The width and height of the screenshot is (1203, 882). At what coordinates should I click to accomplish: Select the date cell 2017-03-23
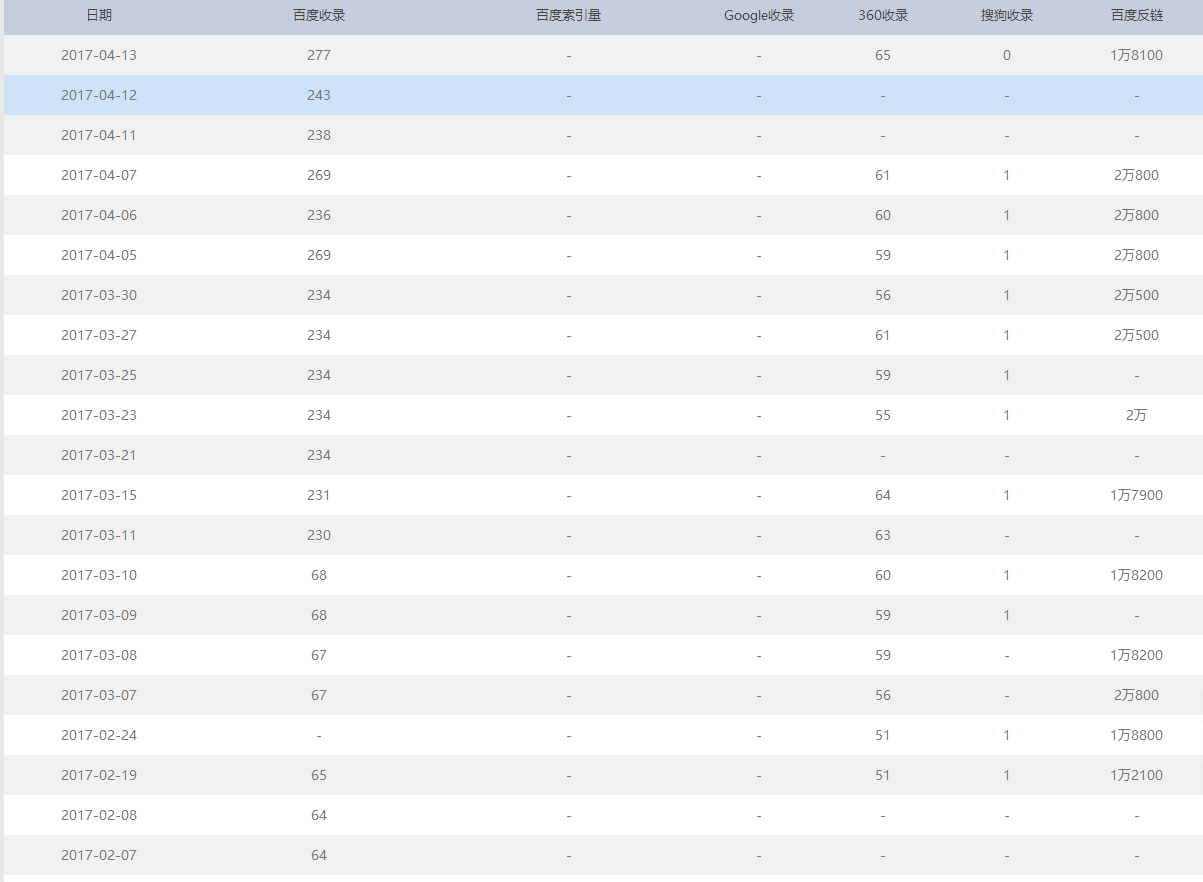tap(99, 415)
